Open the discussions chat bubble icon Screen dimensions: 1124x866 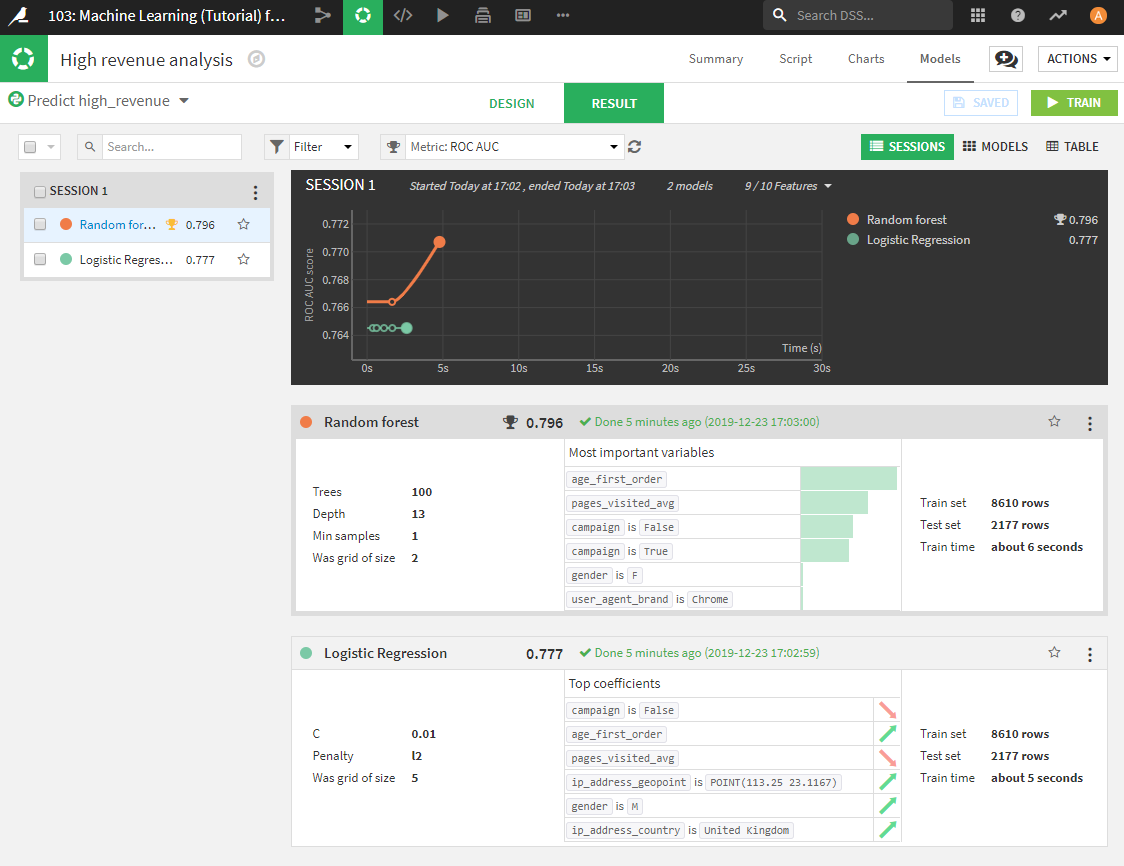pyautogui.click(x=1006, y=59)
